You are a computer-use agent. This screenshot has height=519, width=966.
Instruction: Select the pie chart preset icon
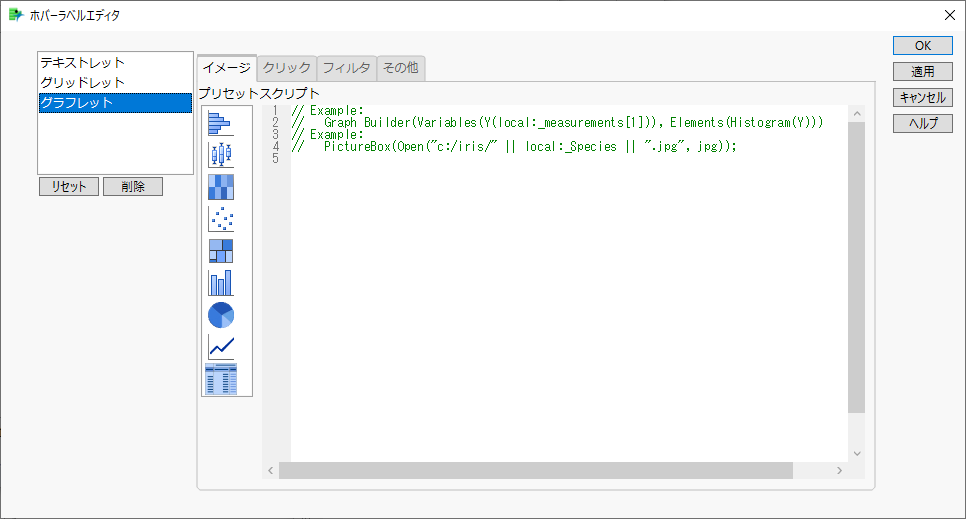[x=221, y=315]
